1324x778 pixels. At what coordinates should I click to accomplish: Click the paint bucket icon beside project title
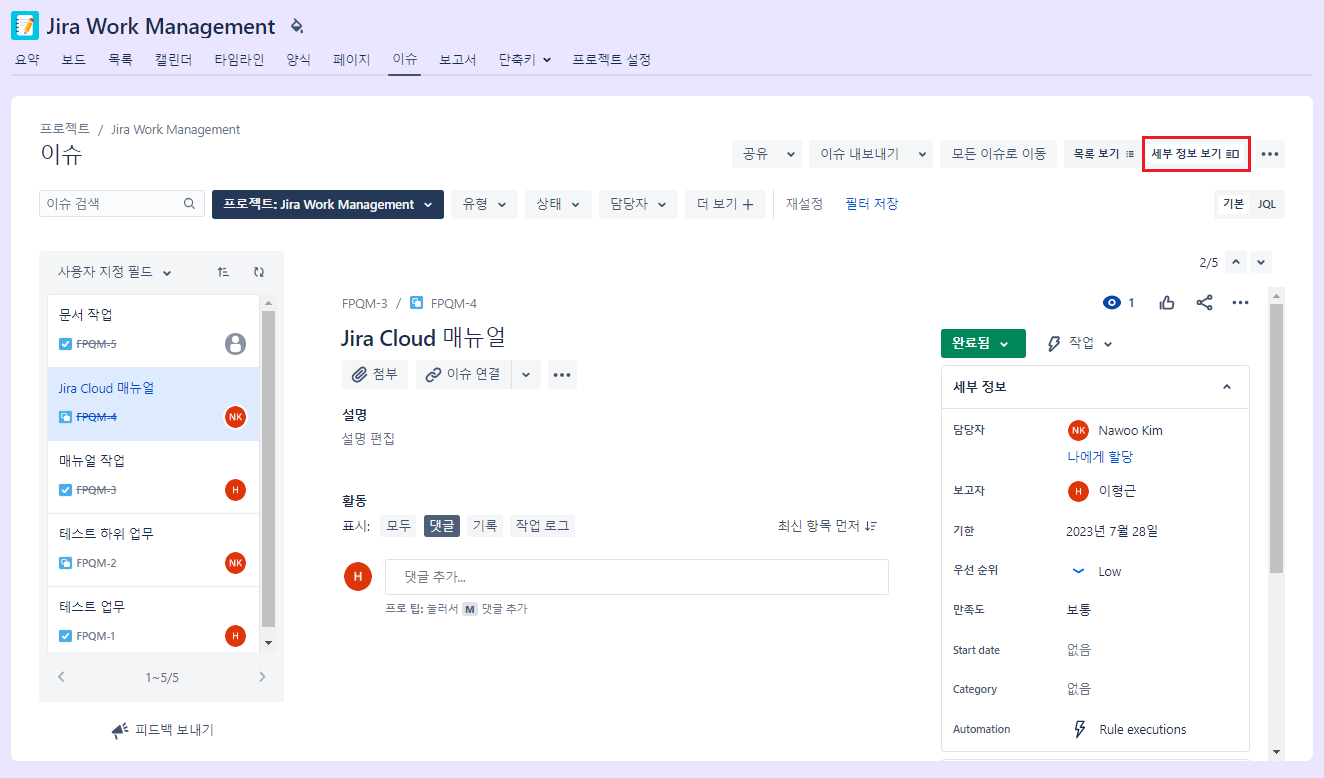point(296,26)
